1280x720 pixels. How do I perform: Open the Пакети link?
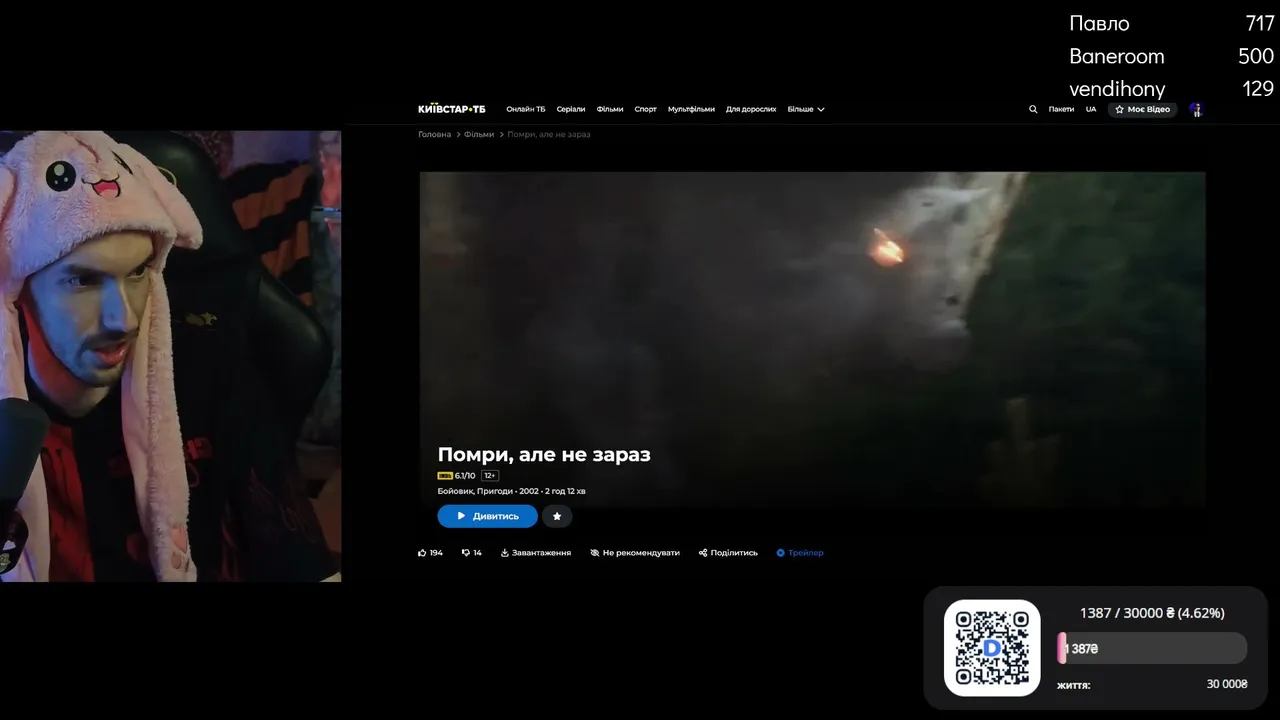coord(1061,109)
